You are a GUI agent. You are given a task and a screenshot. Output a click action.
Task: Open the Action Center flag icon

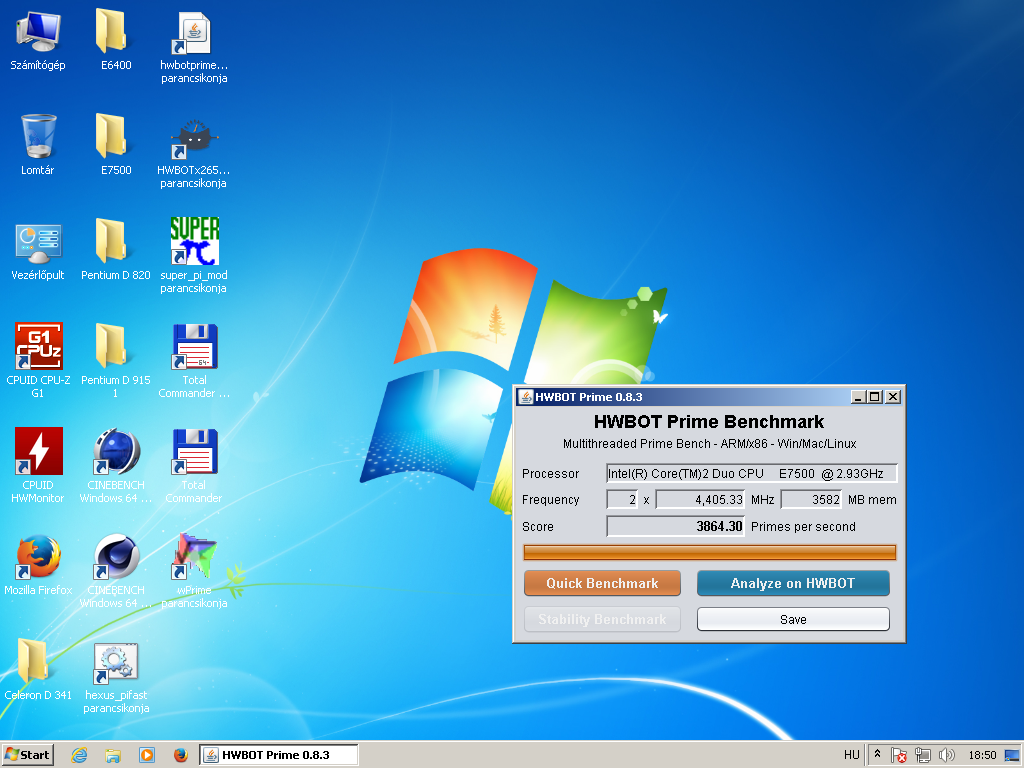pos(899,755)
